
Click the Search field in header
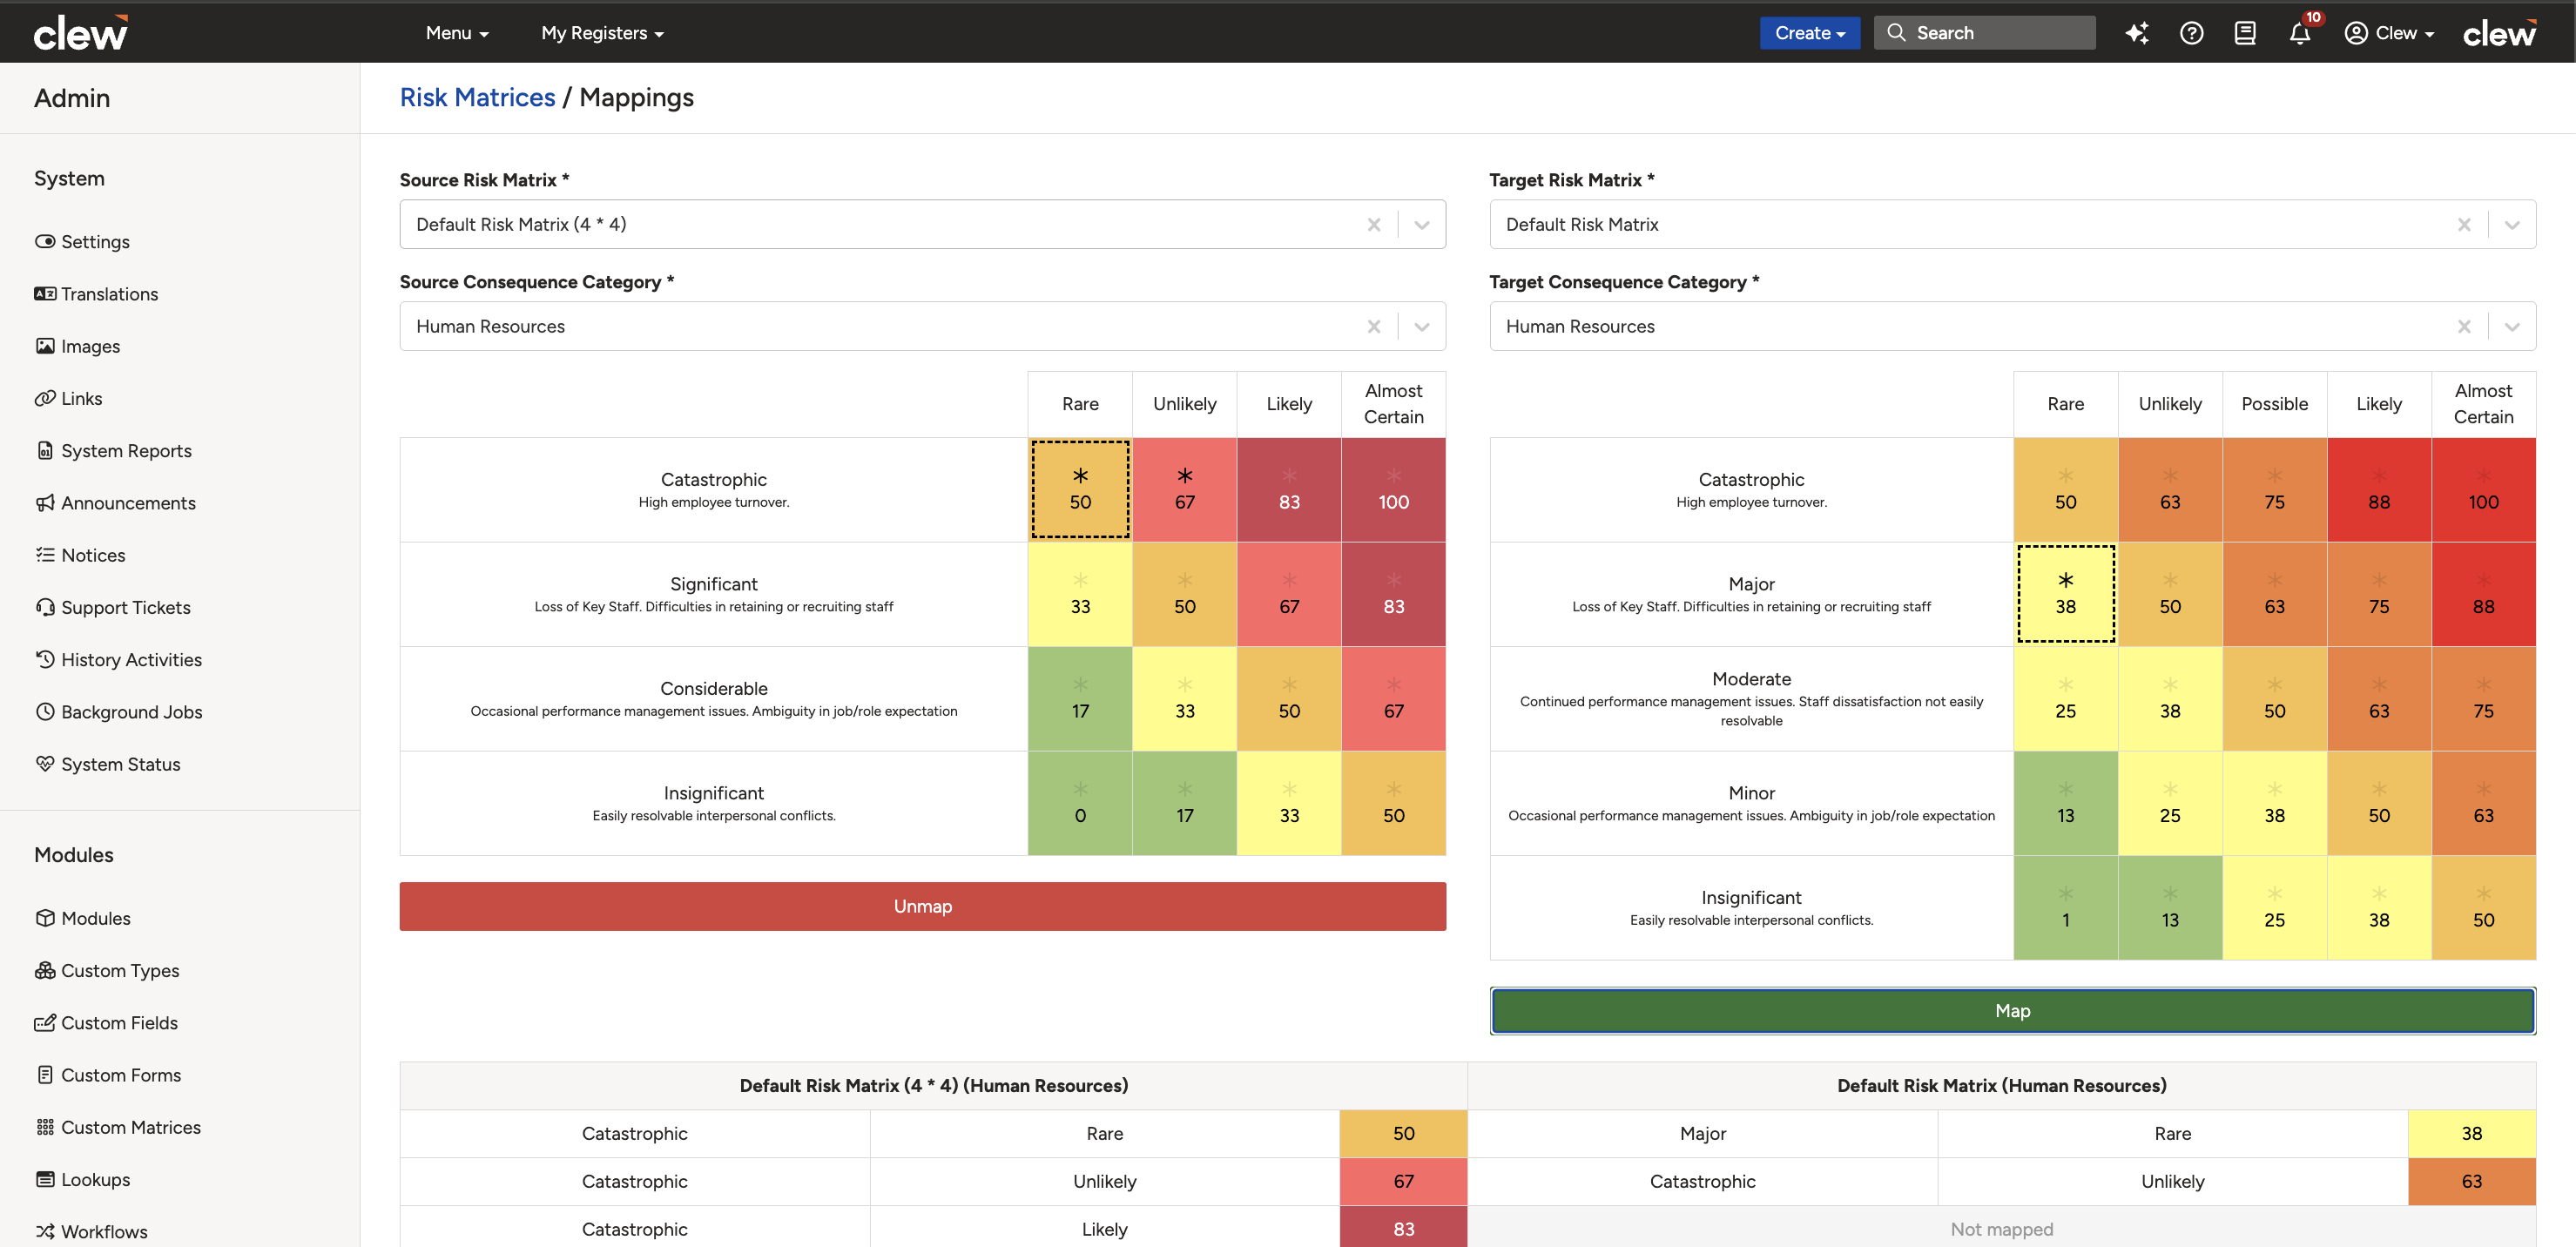[x=1984, y=33]
